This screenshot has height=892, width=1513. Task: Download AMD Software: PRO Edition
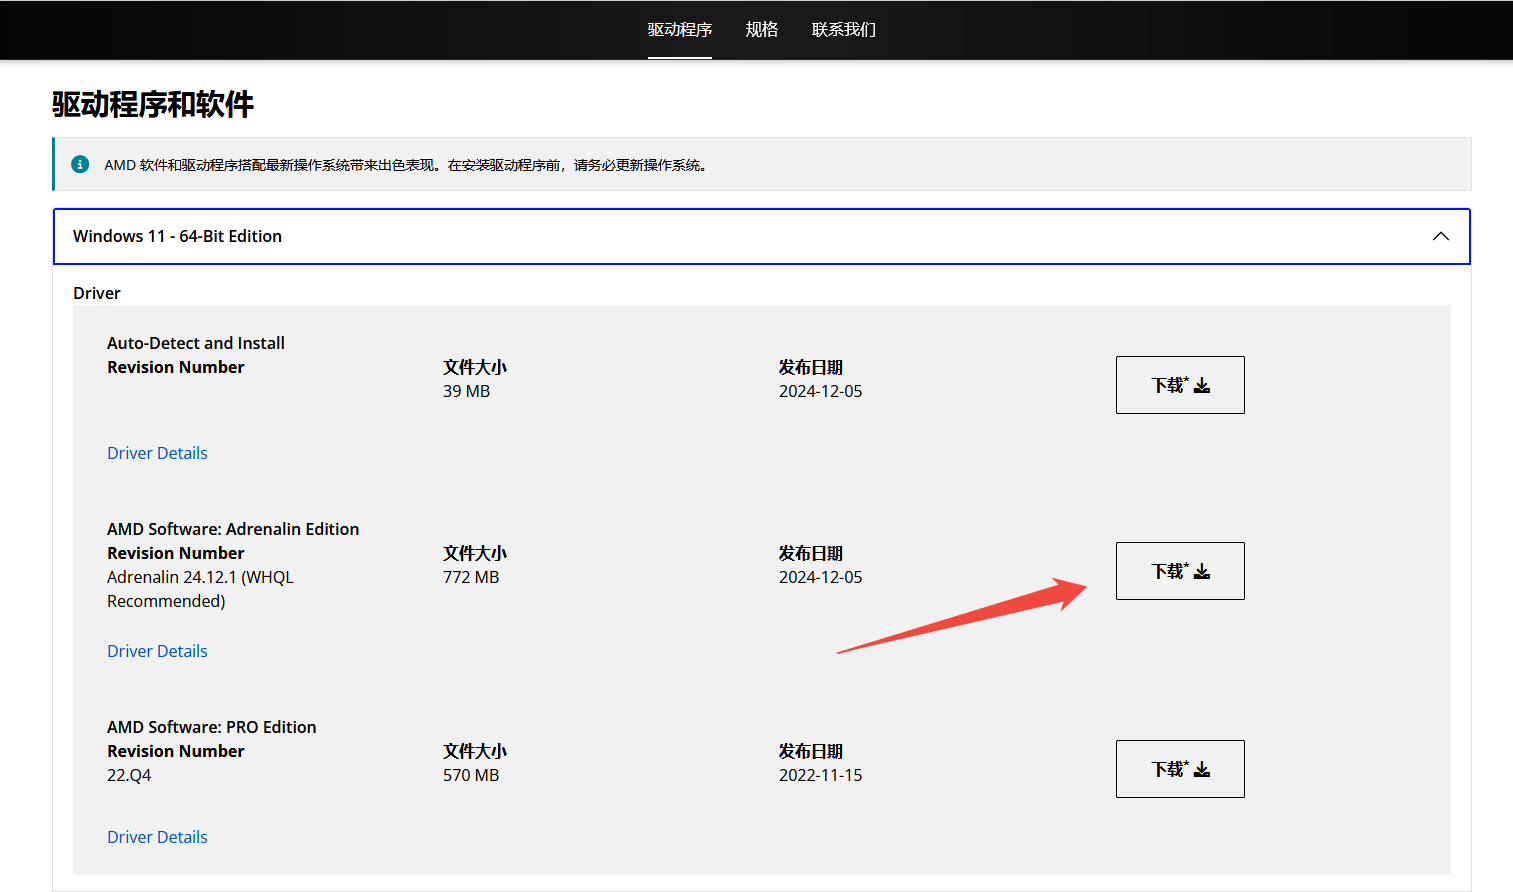pyautogui.click(x=1180, y=769)
